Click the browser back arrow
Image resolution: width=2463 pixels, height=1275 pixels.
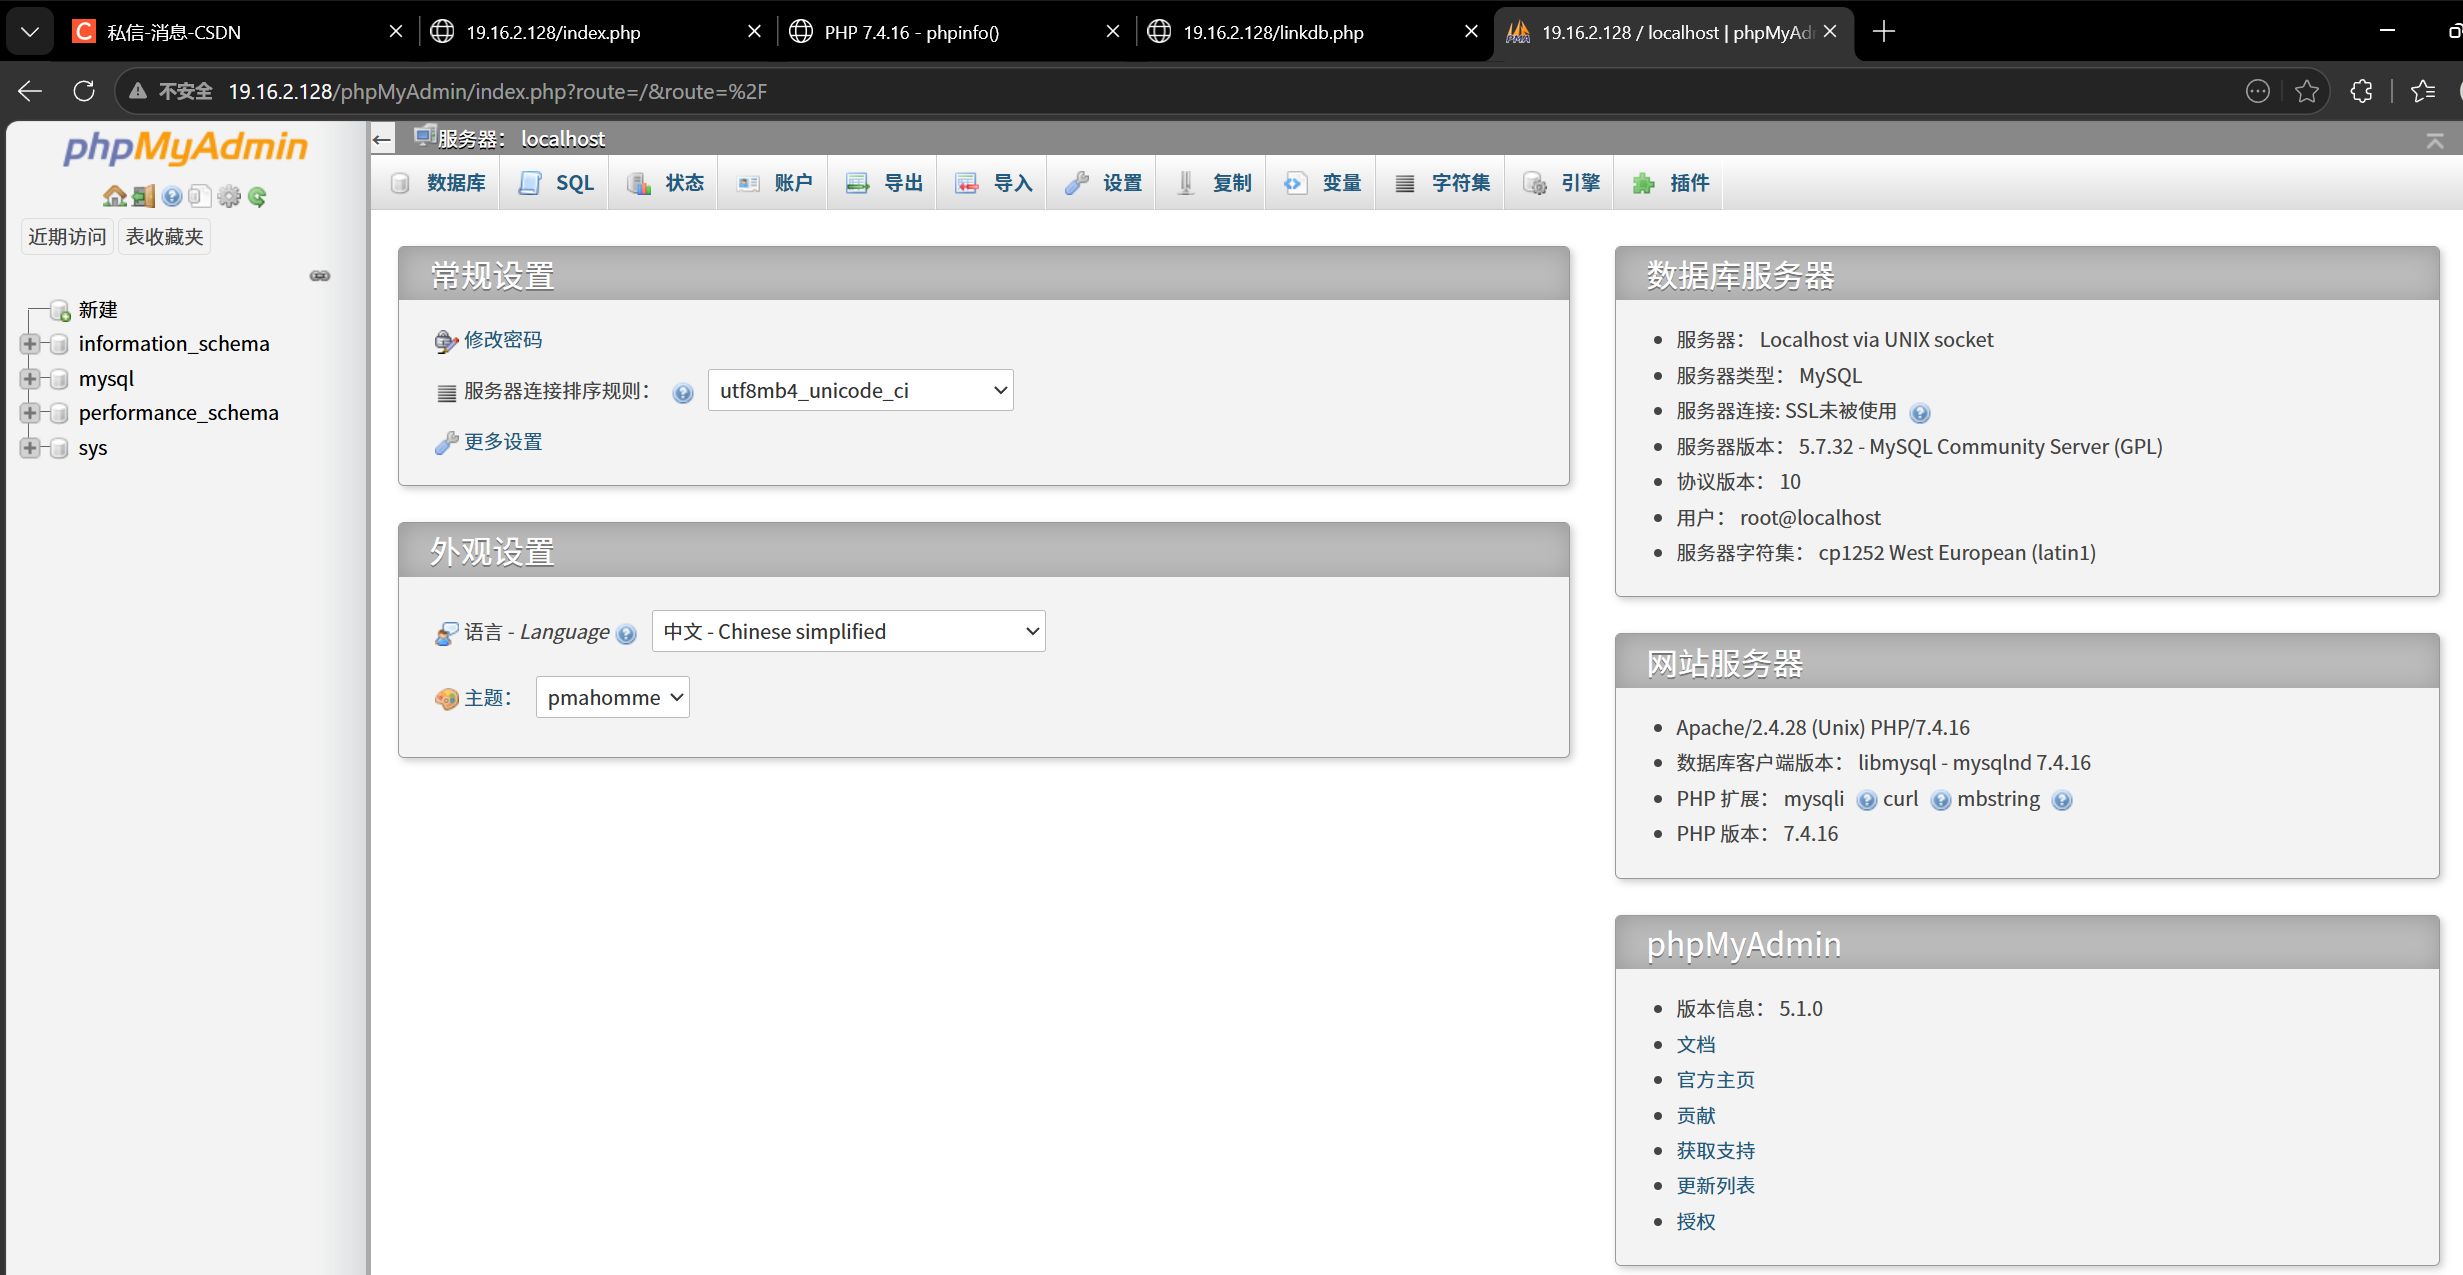[x=30, y=91]
